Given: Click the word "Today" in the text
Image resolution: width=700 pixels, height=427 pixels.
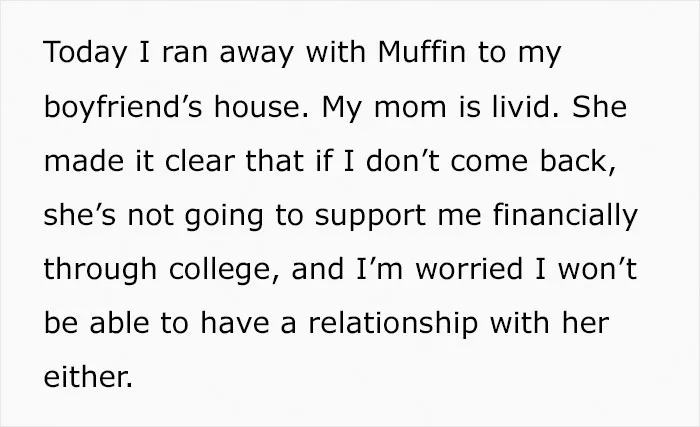Looking at the screenshot, I should tap(85, 53).
